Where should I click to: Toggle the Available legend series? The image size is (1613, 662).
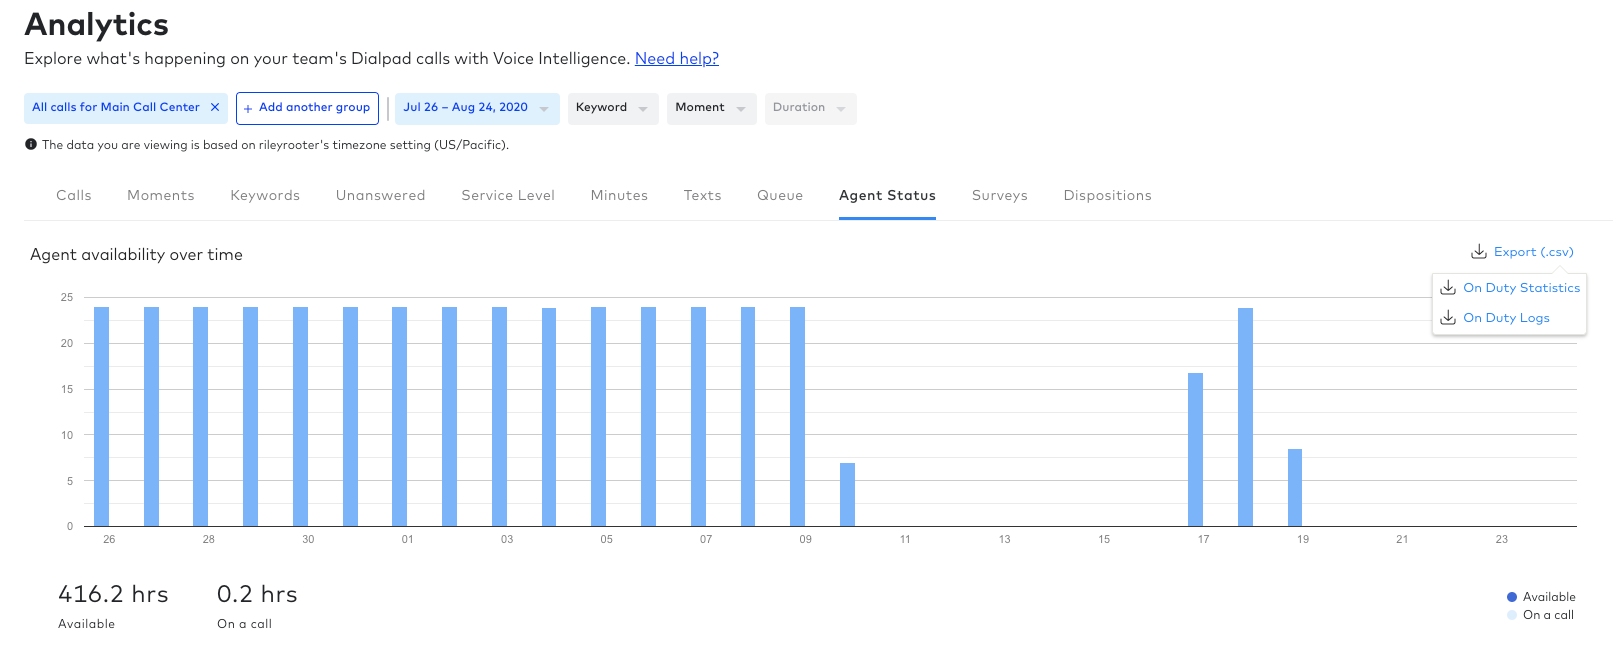[x=1541, y=597]
